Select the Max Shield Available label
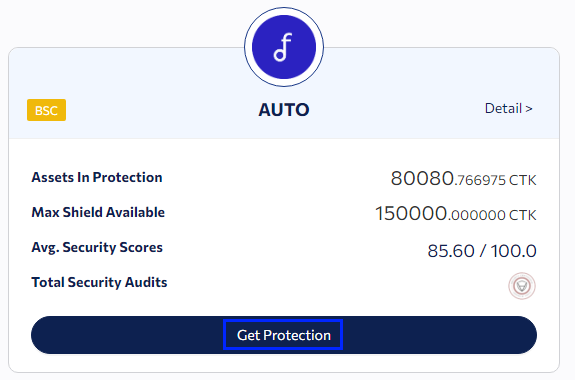 98,212
